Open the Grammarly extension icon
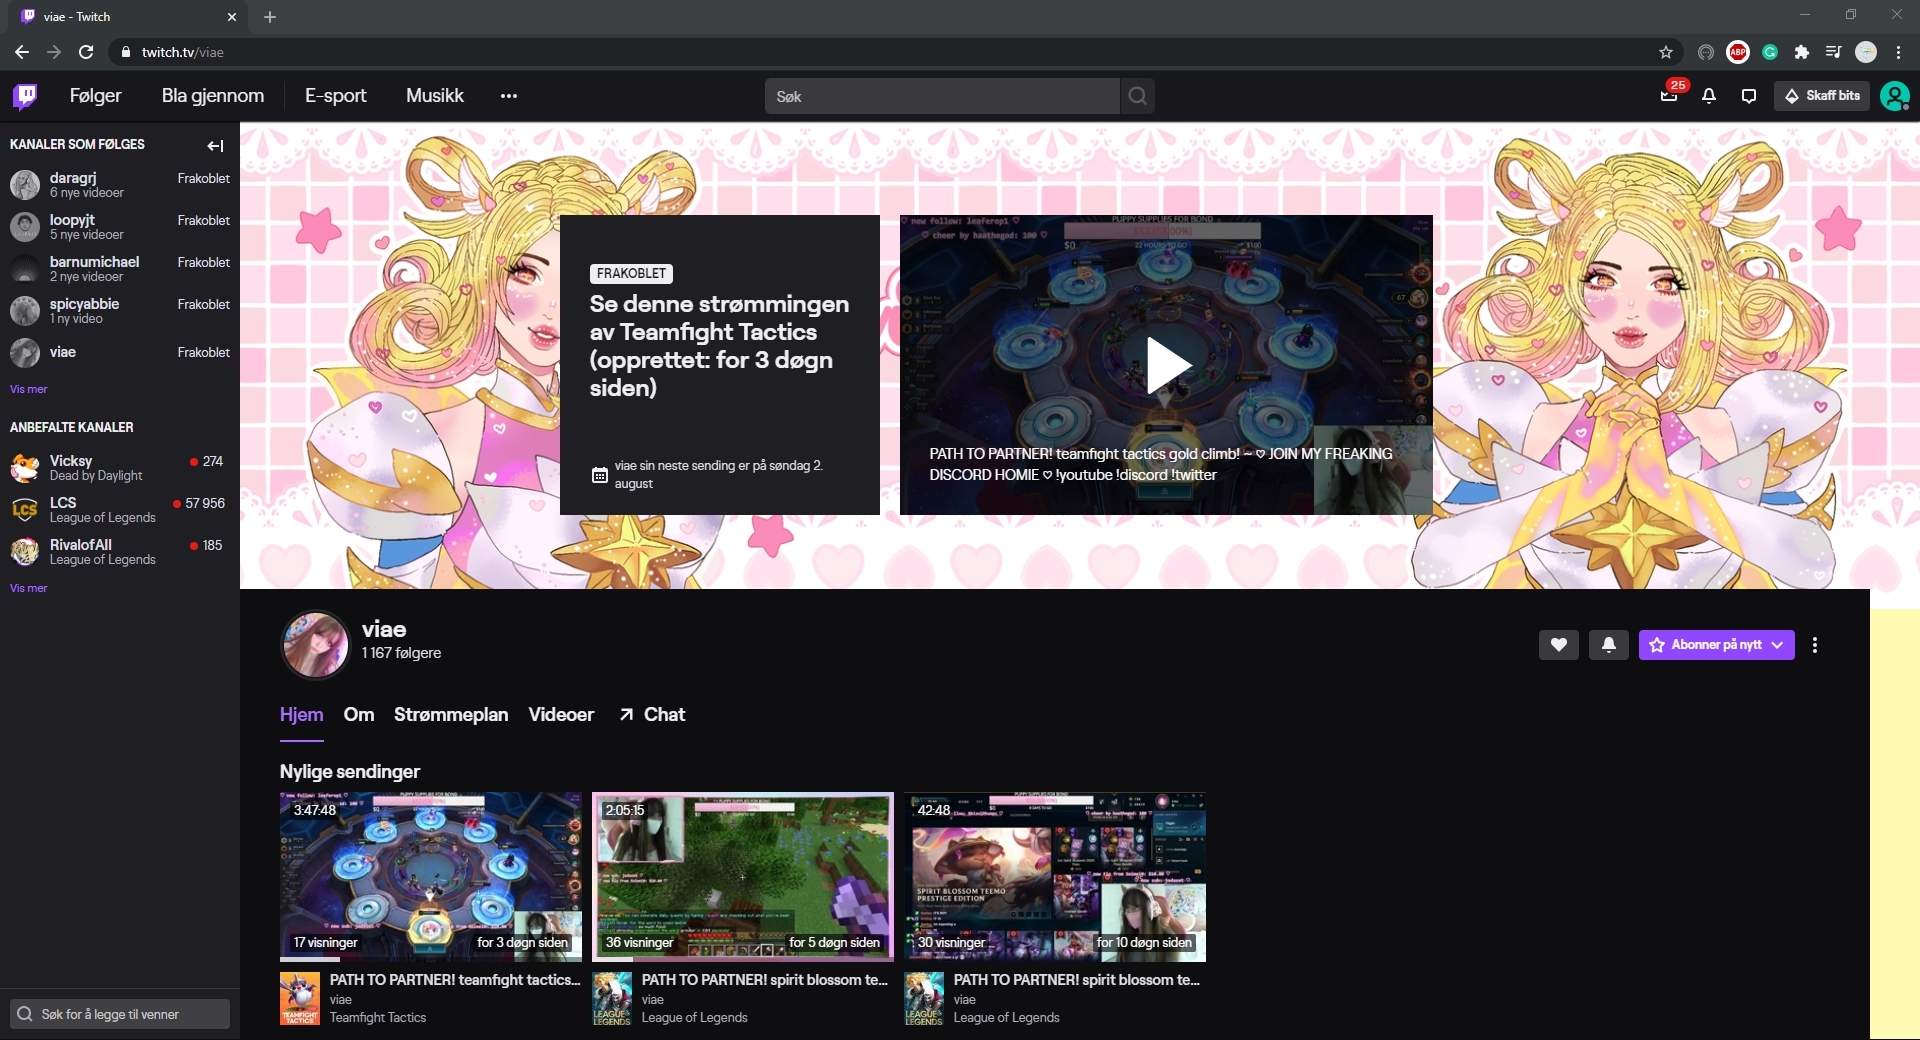The image size is (1920, 1040). click(x=1770, y=52)
